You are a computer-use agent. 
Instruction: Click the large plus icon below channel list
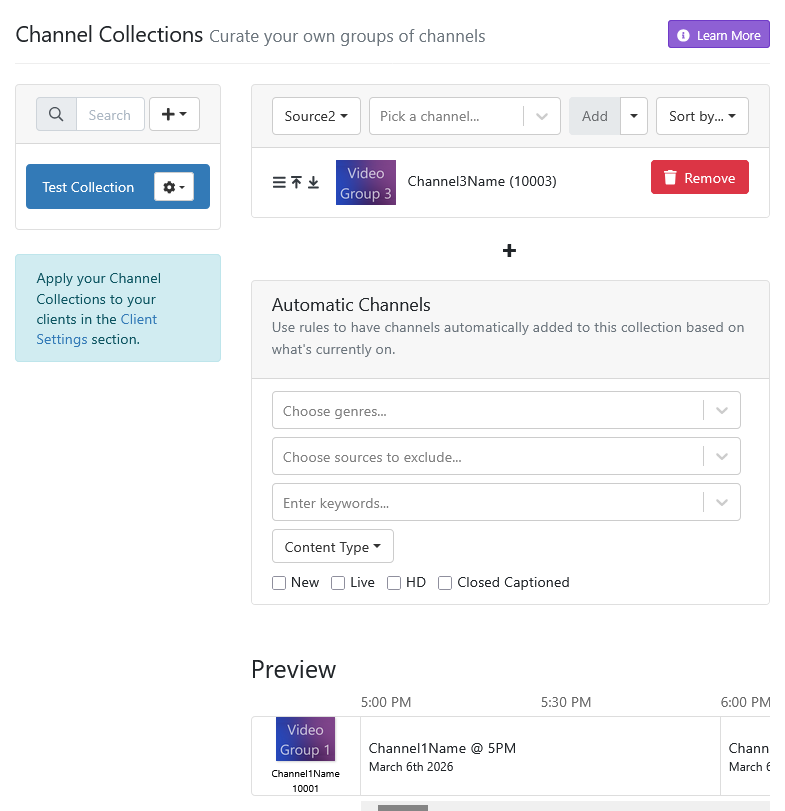[x=509, y=250]
